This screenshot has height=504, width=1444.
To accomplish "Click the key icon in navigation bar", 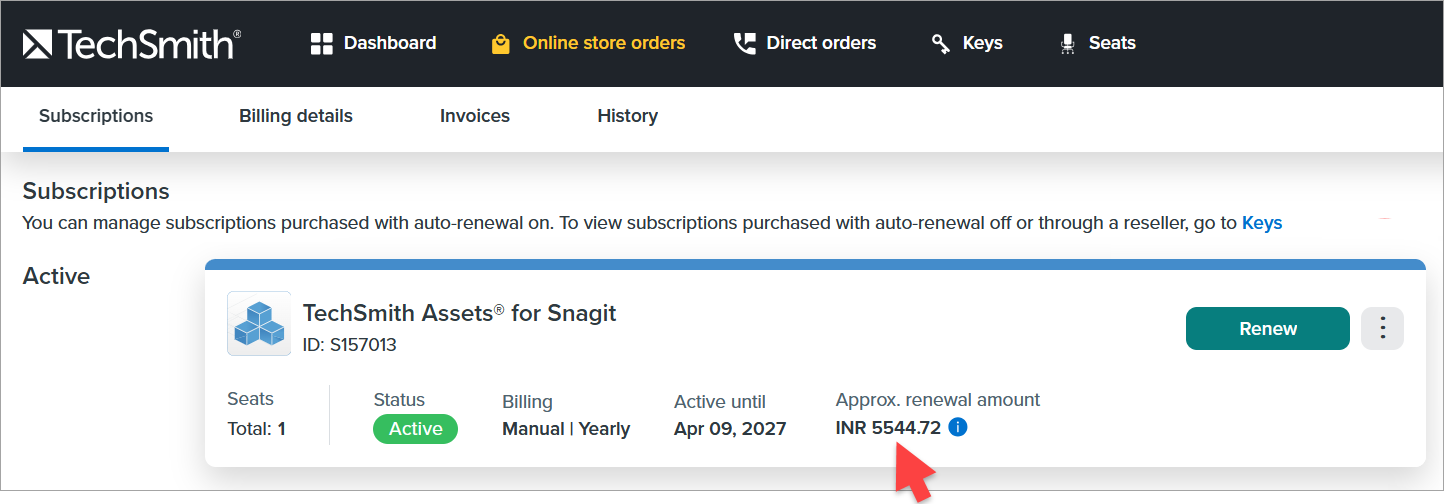I will coord(940,44).
